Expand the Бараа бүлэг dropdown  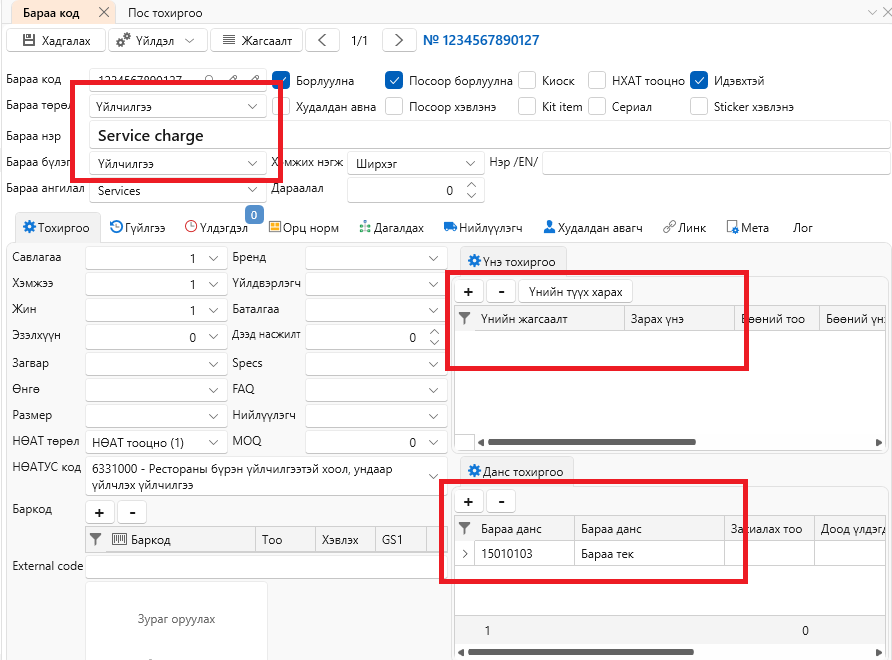[253, 163]
